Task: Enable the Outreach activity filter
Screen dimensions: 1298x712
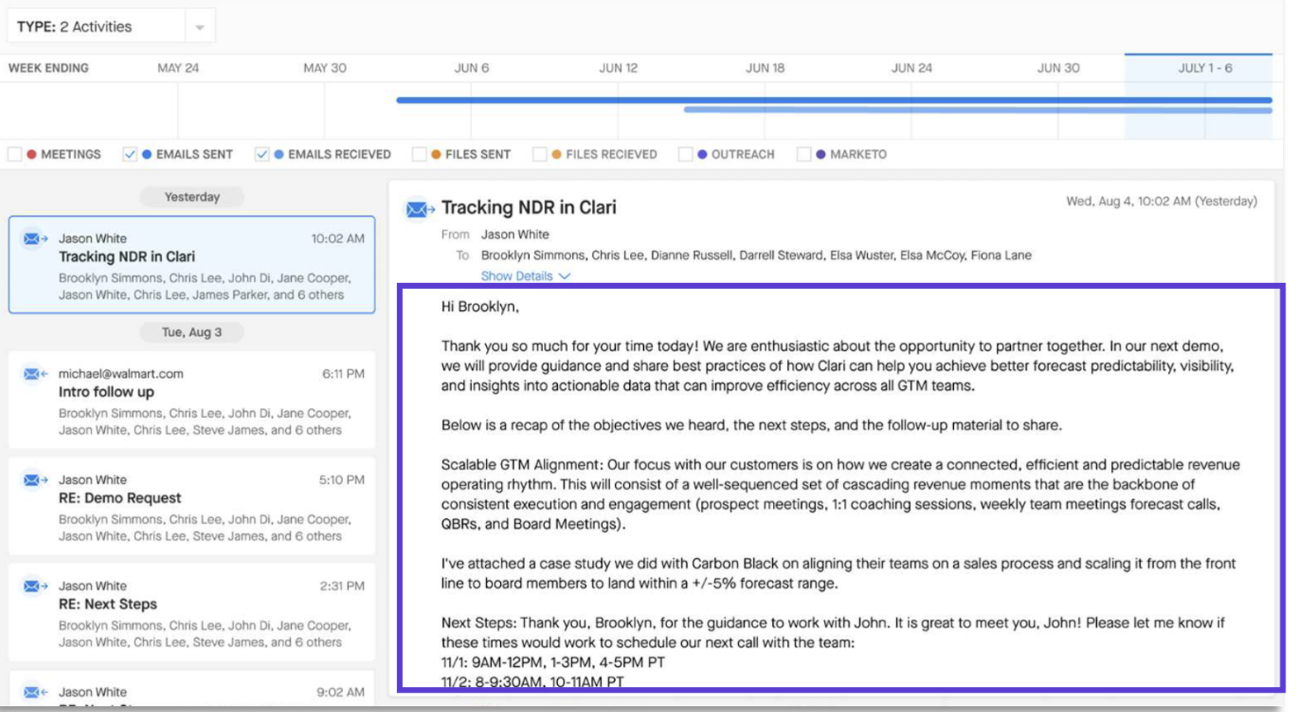Action: (x=685, y=155)
